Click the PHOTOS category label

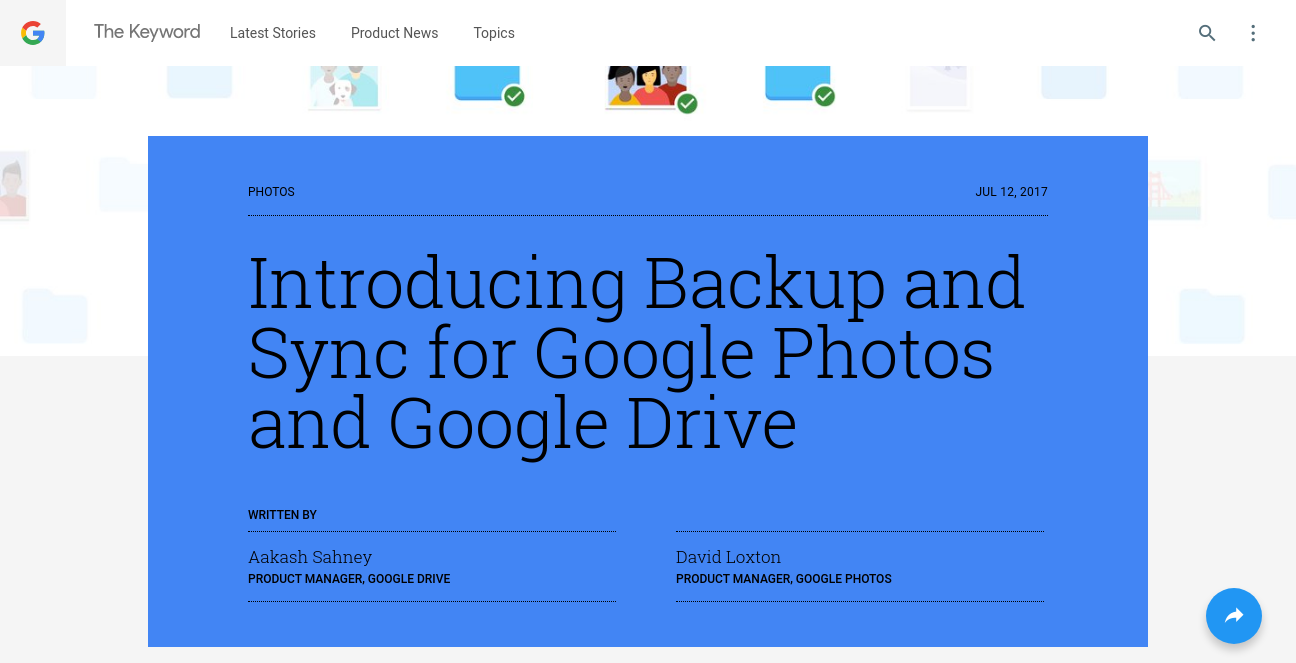271,192
